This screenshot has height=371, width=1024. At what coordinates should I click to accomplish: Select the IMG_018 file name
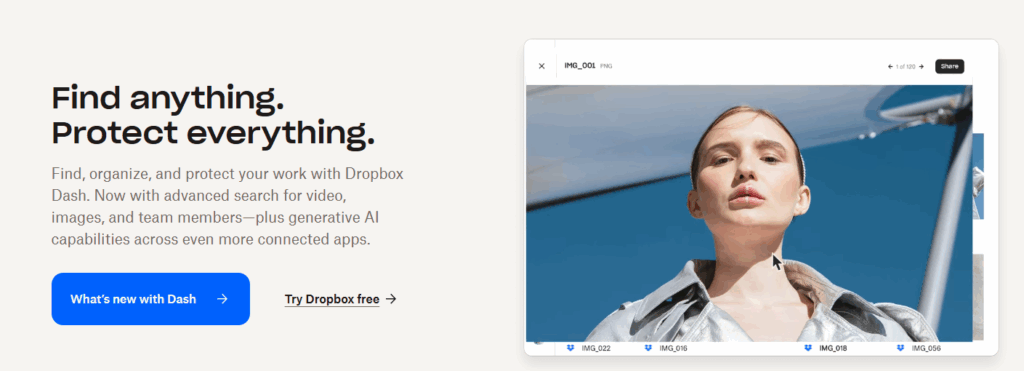pos(833,348)
